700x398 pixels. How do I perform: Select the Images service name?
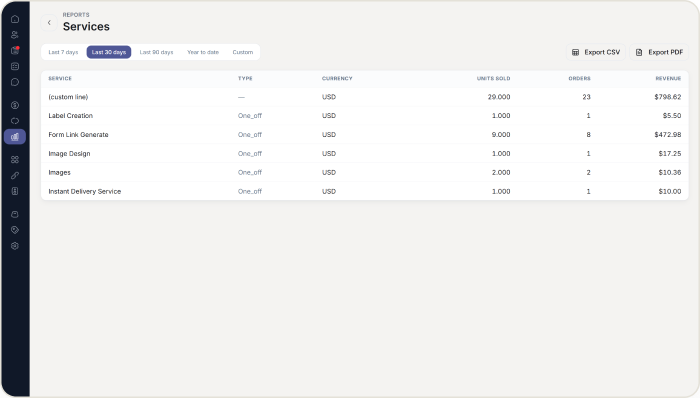click(59, 173)
